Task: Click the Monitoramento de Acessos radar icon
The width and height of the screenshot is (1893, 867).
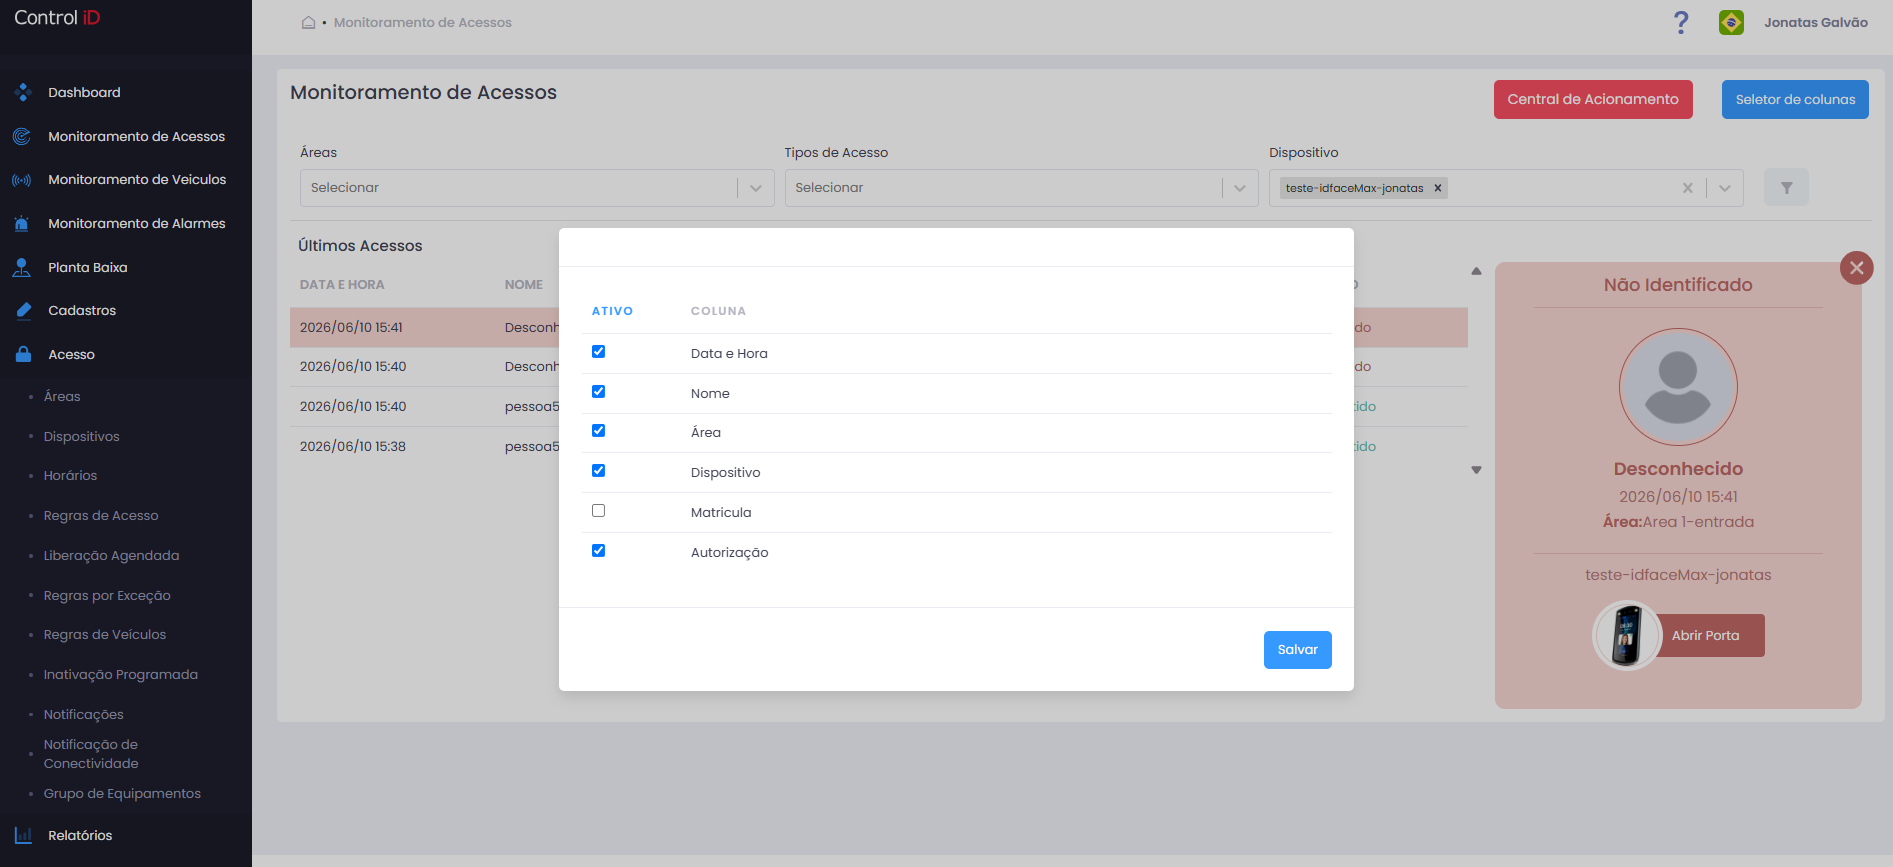Action: click(x=22, y=136)
